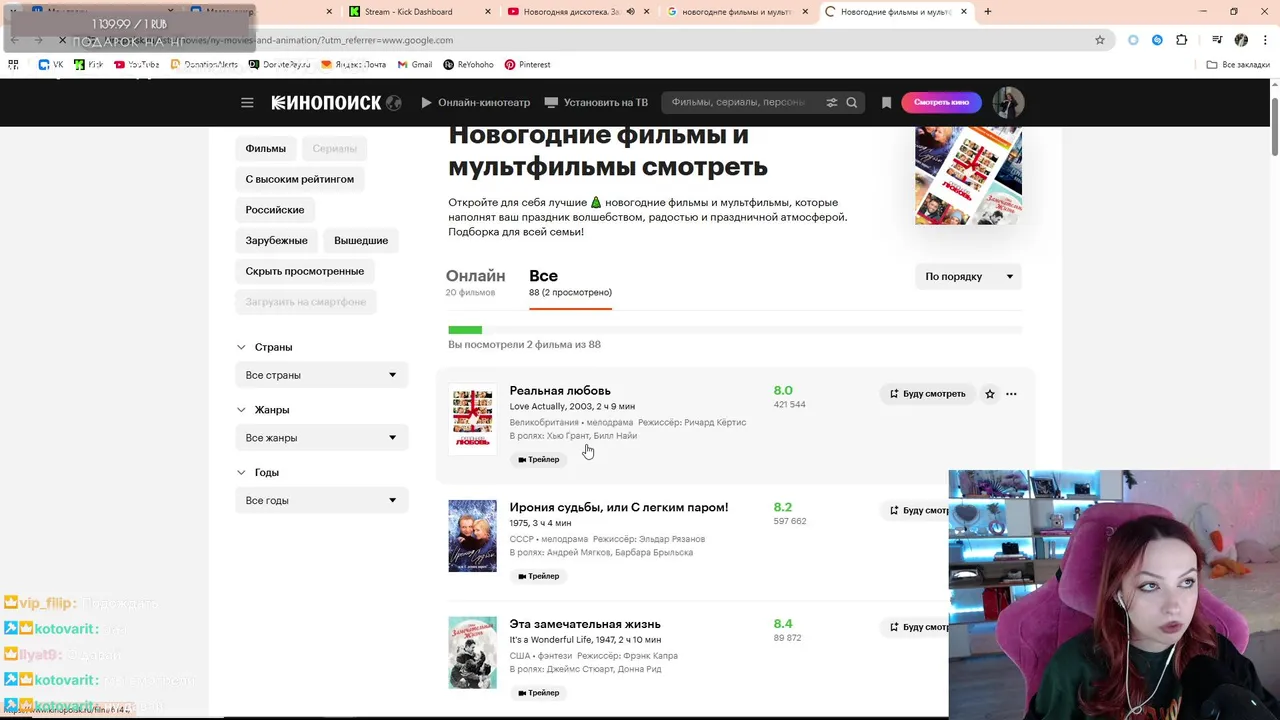Switch to the Все tab

[570, 283]
